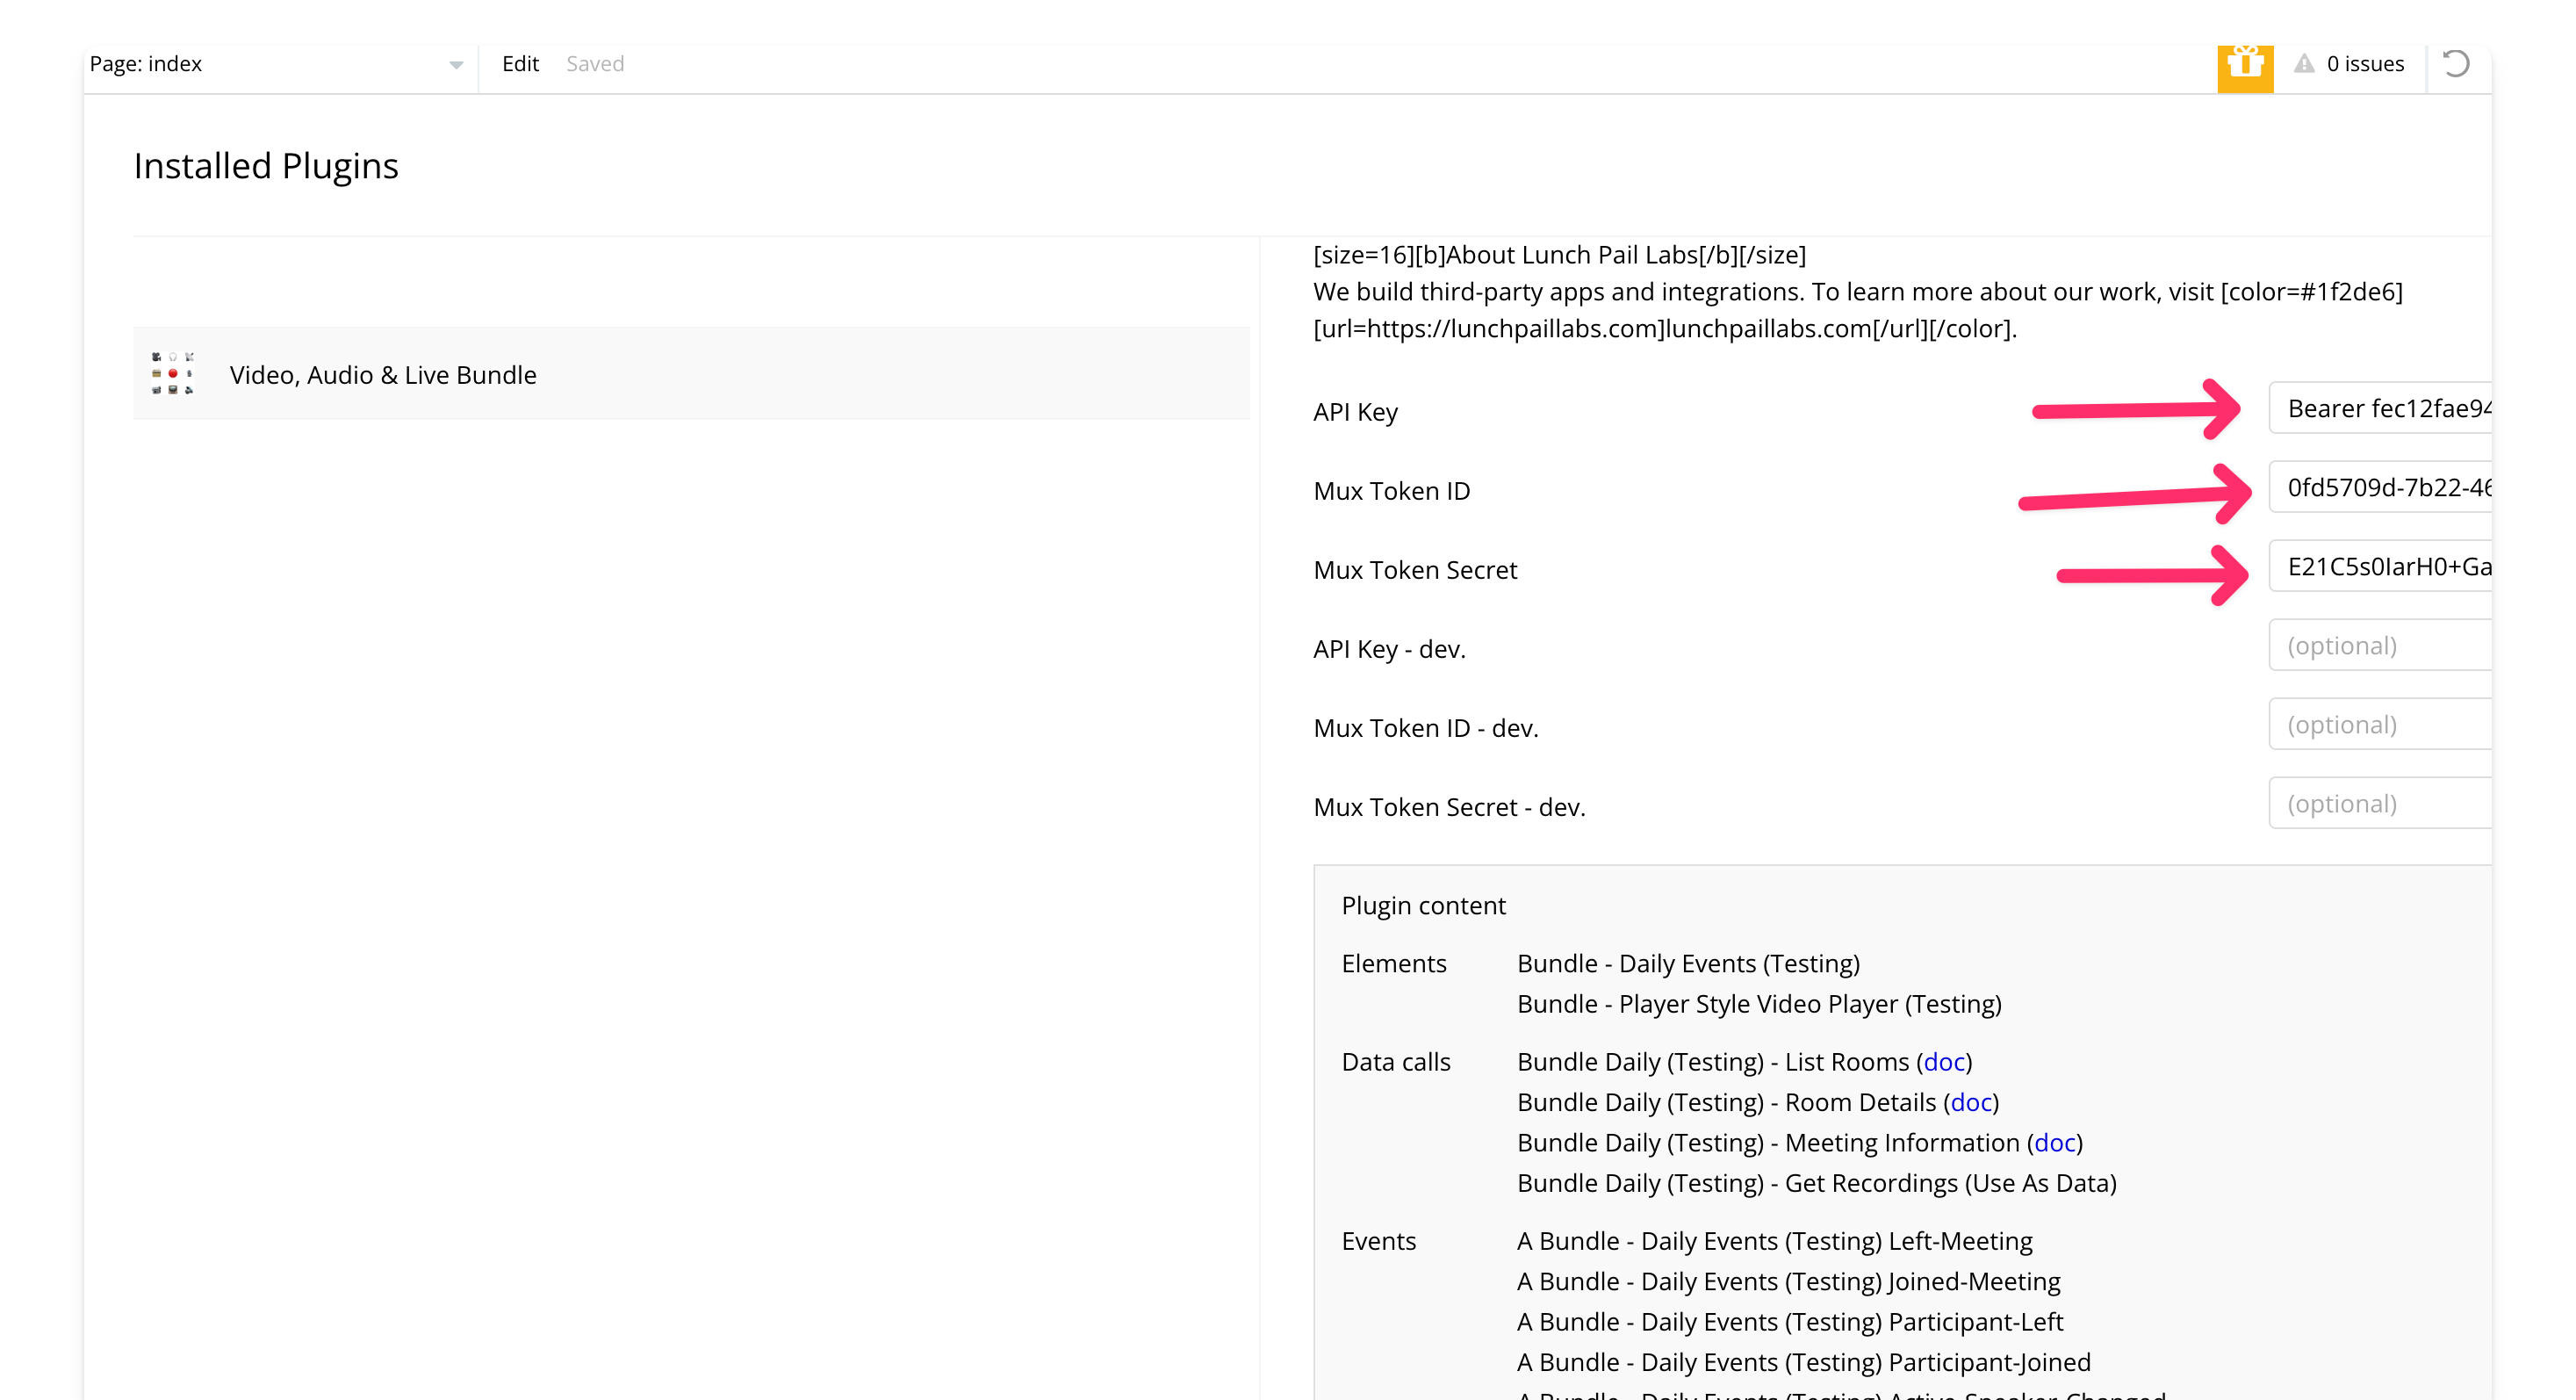2576x1400 pixels.
Task: Click the 0 issues label
Action: (2365, 64)
